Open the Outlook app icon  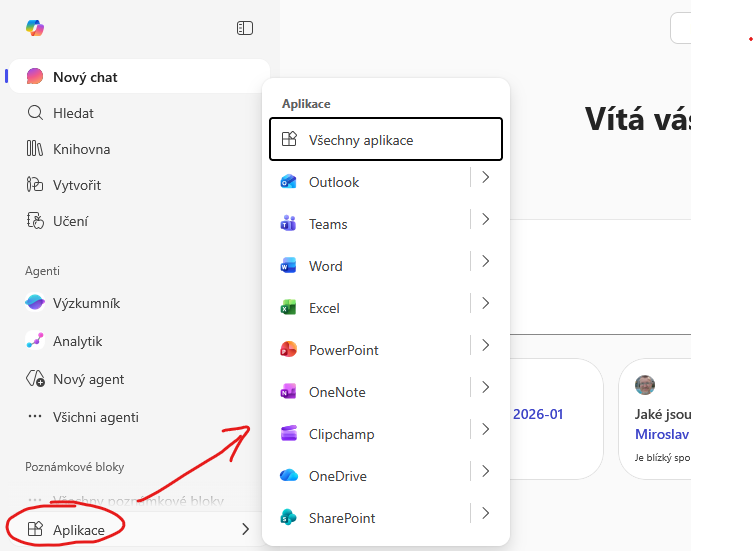289,182
